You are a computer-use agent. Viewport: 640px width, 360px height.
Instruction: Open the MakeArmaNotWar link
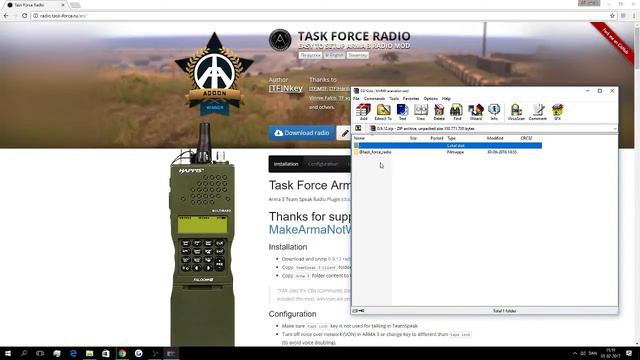[x=309, y=229]
